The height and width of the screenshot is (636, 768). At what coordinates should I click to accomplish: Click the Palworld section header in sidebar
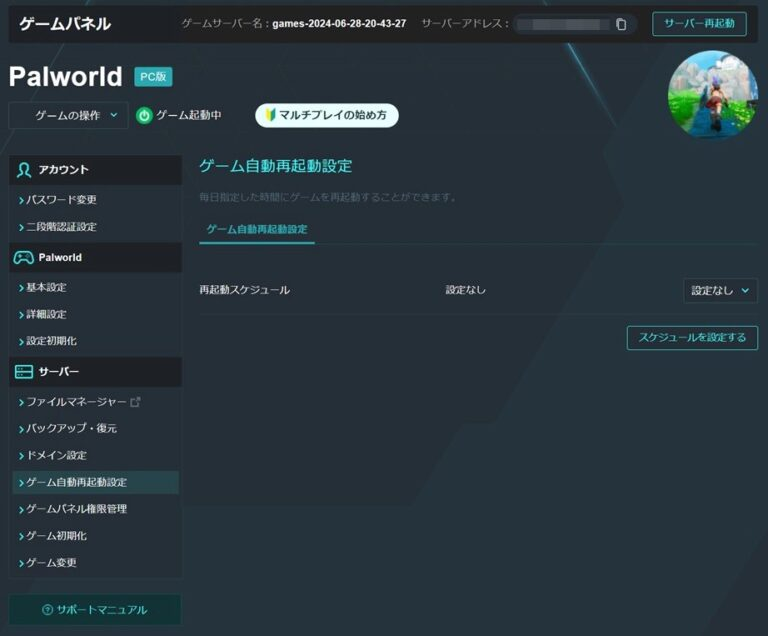click(x=96, y=257)
